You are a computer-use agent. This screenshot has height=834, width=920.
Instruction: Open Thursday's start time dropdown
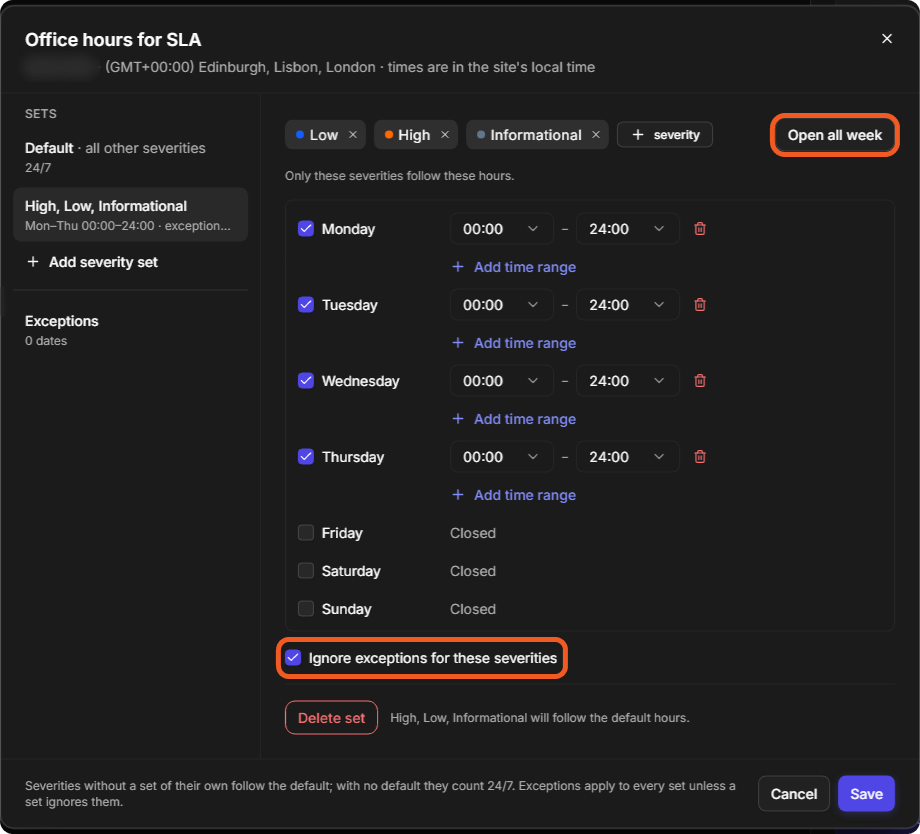pyautogui.click(x=501, y=457)
